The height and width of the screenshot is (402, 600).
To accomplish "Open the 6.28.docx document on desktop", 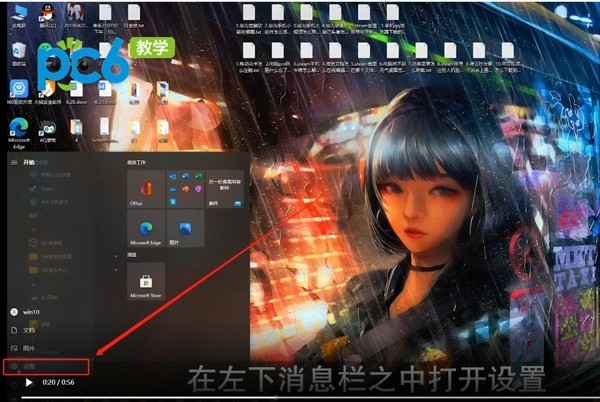I will (x=76, y=92).
